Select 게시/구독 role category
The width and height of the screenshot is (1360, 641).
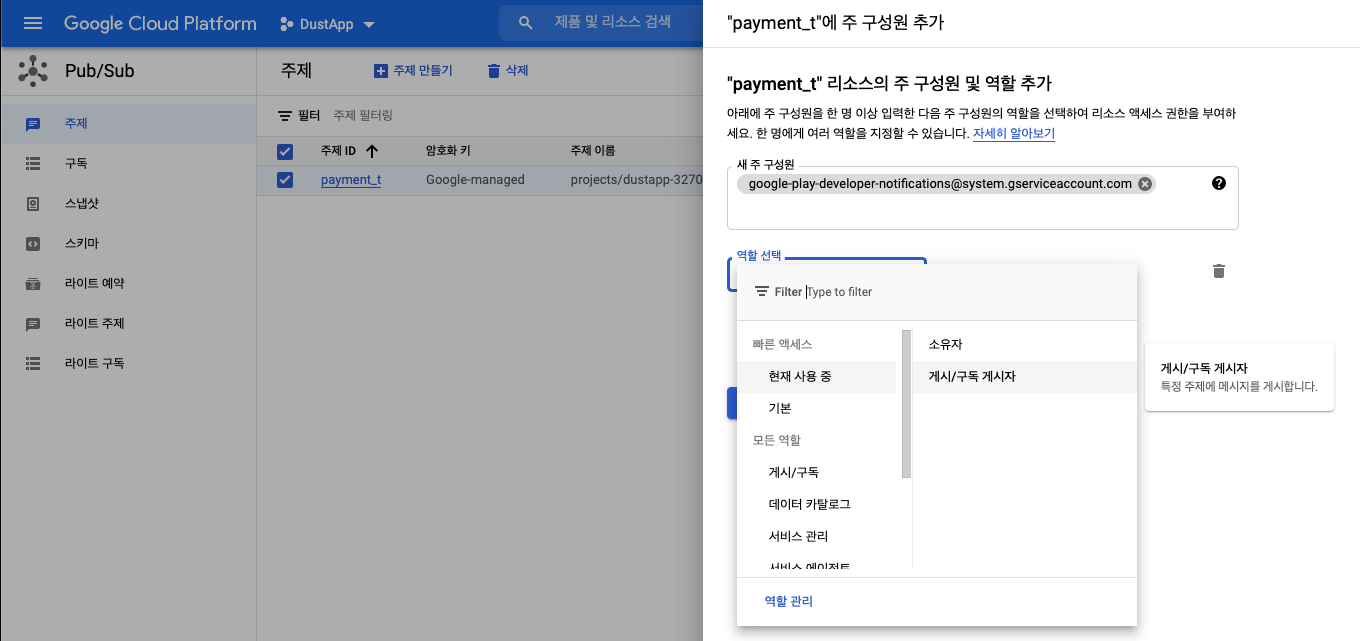[x=816, y=472]
